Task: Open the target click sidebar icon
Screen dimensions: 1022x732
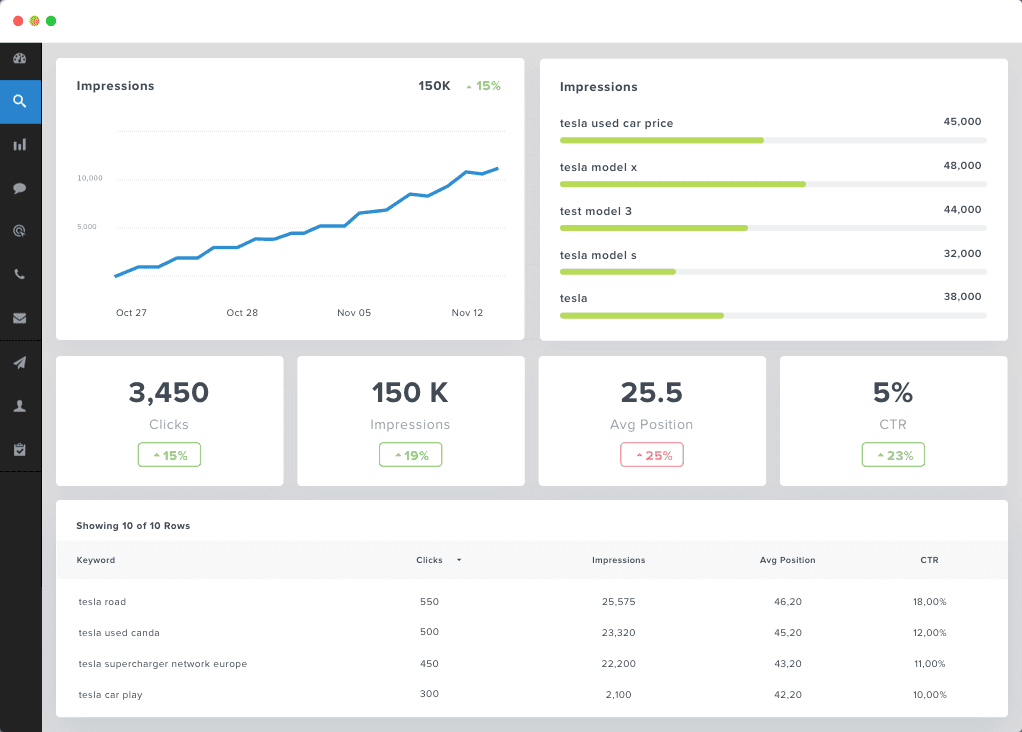Action: 20,231
